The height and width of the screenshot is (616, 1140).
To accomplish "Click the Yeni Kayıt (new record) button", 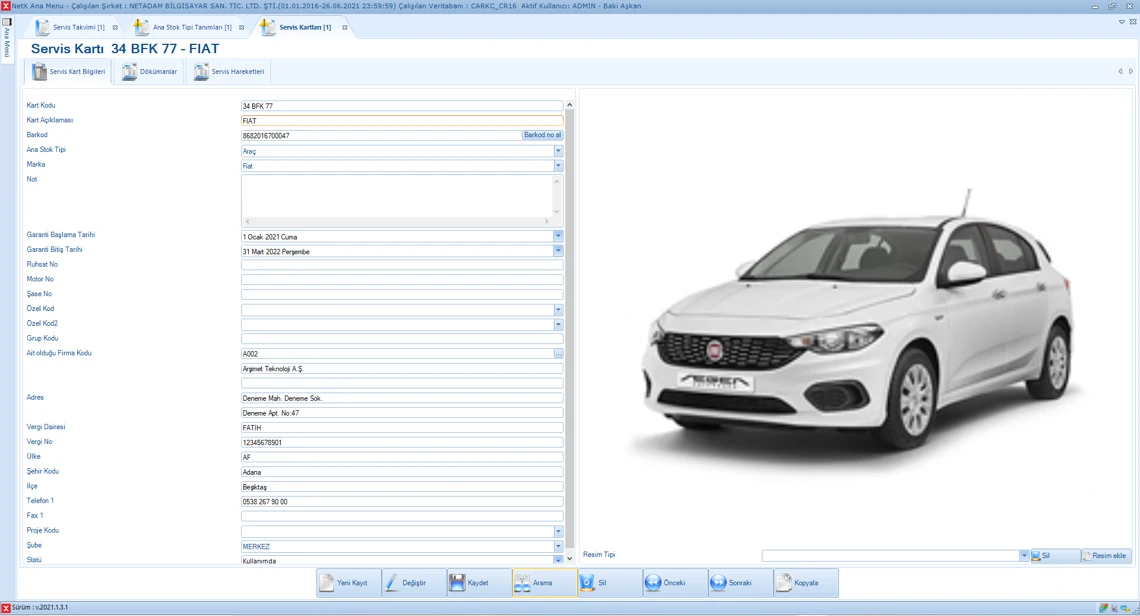I will point(349,583).
